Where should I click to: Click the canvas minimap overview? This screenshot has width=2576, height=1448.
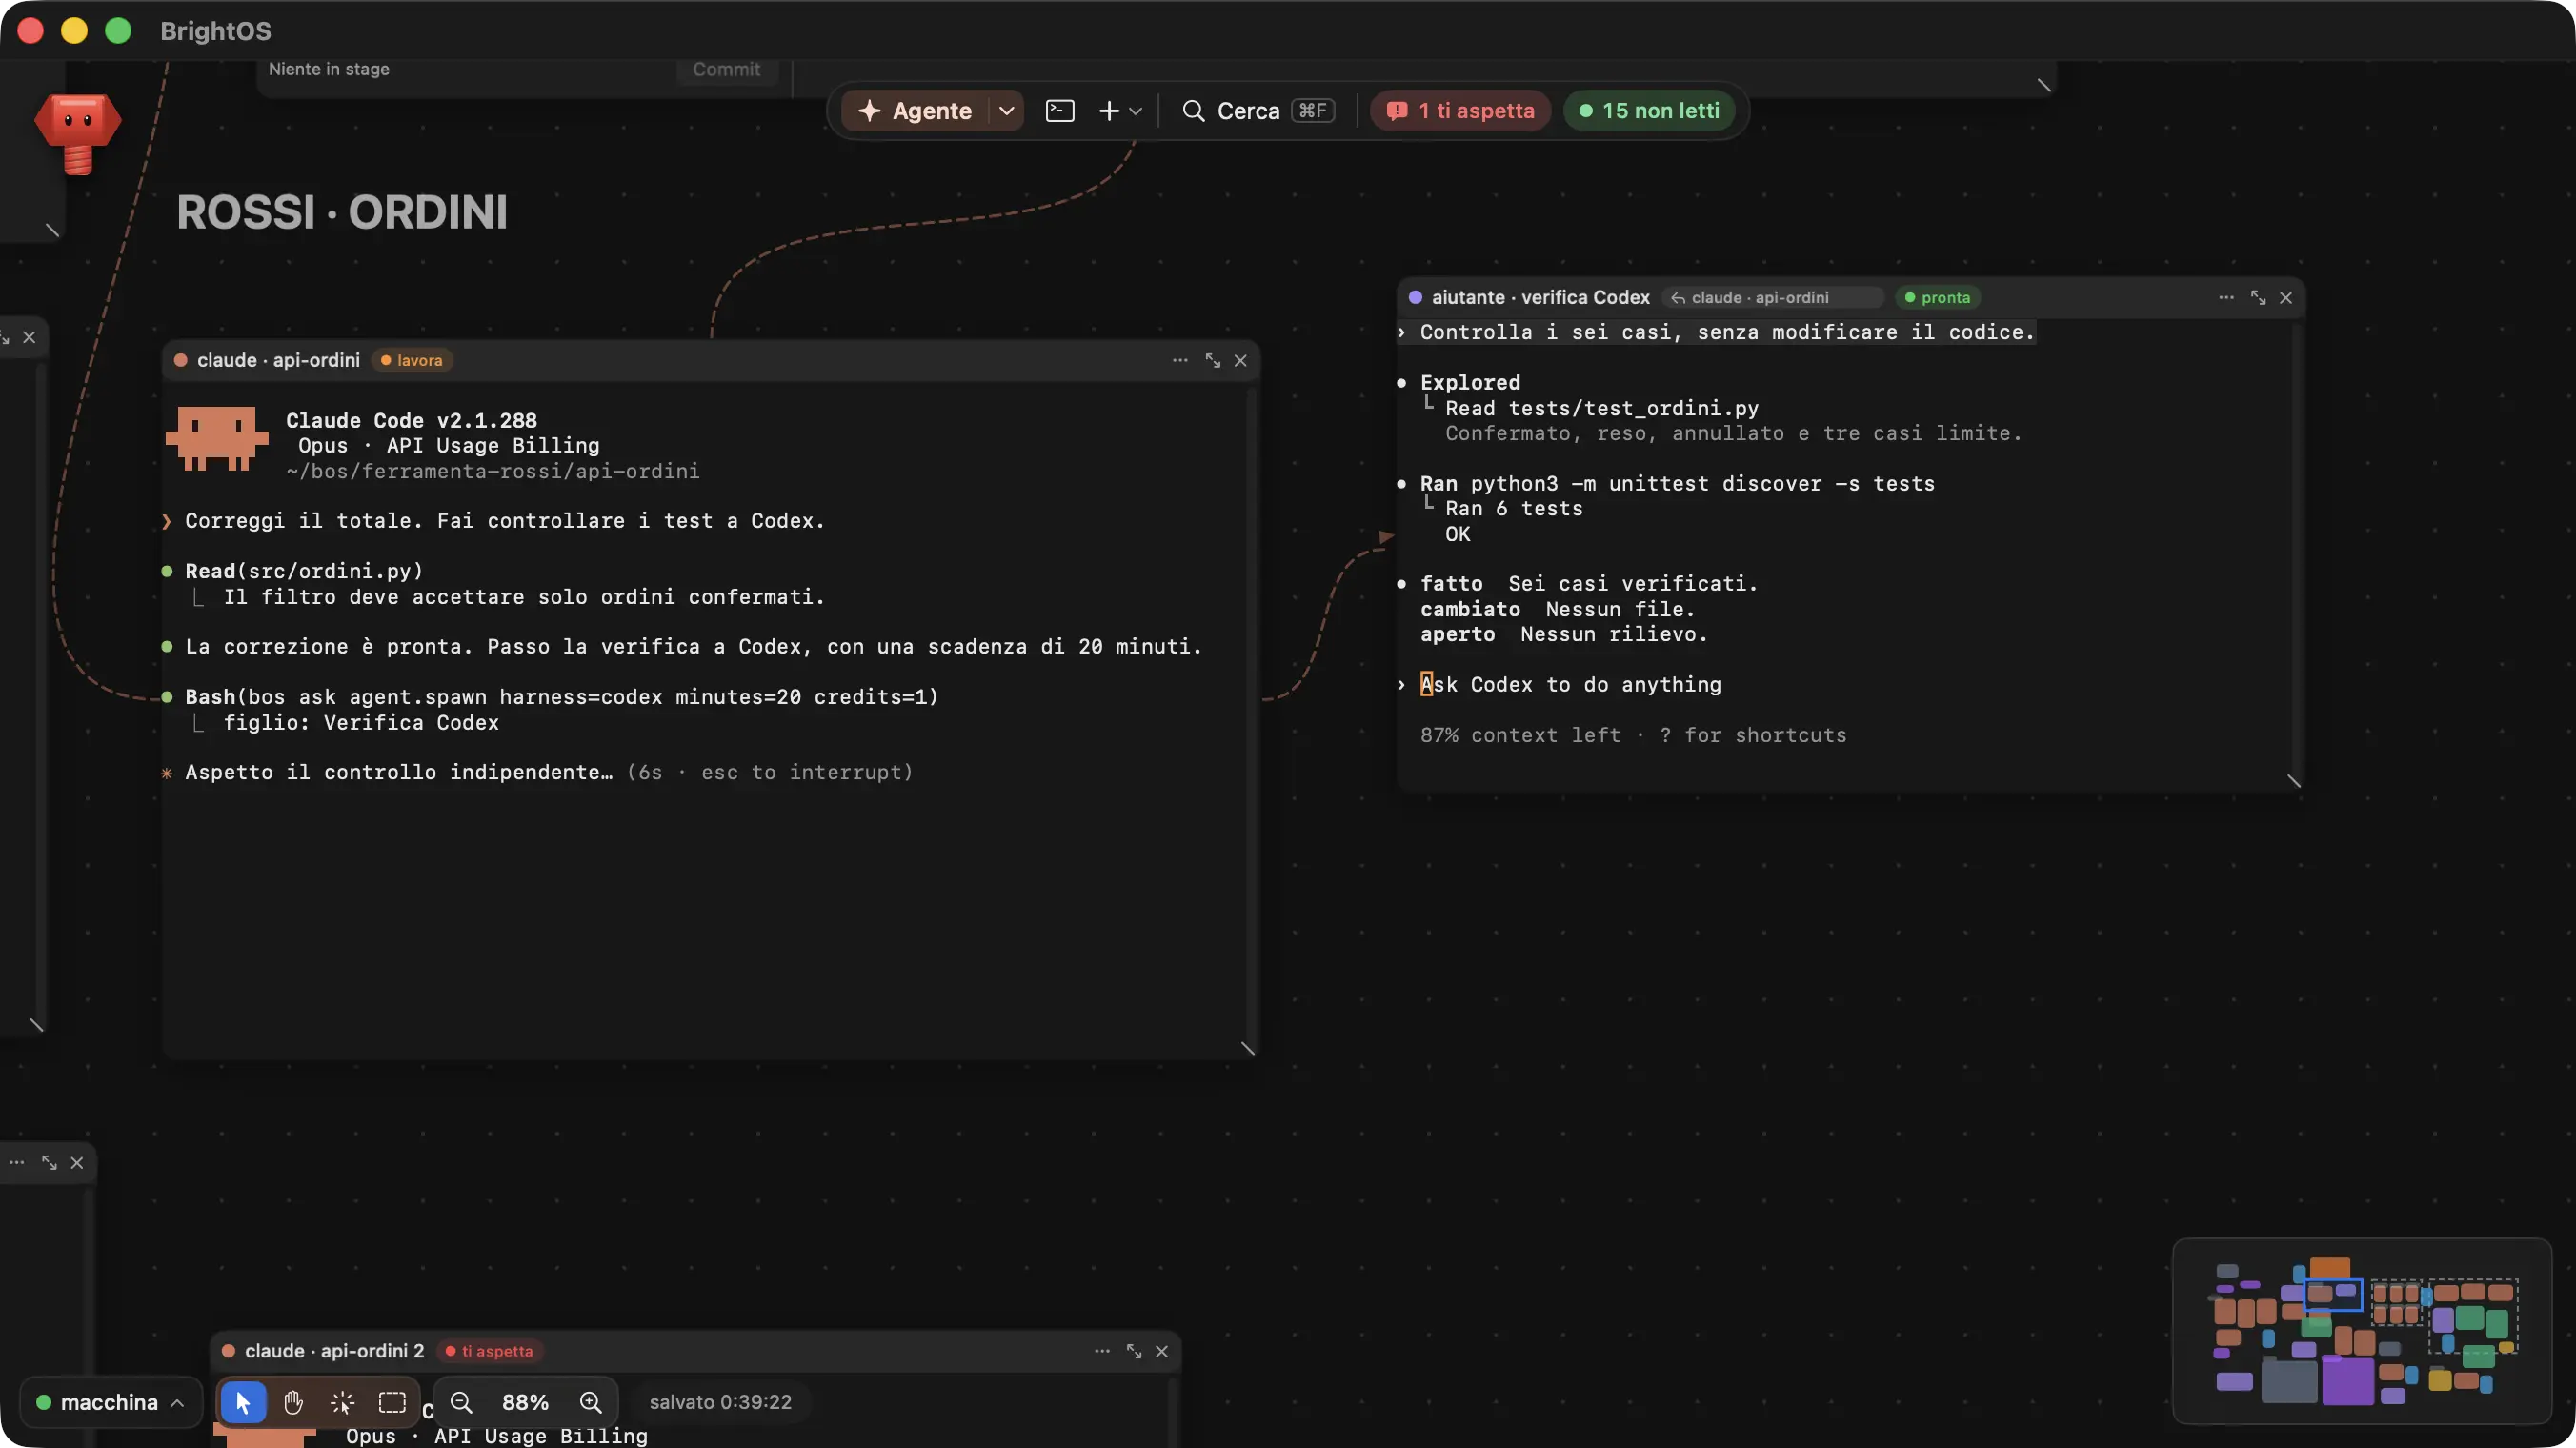tap(2362, 1331)
